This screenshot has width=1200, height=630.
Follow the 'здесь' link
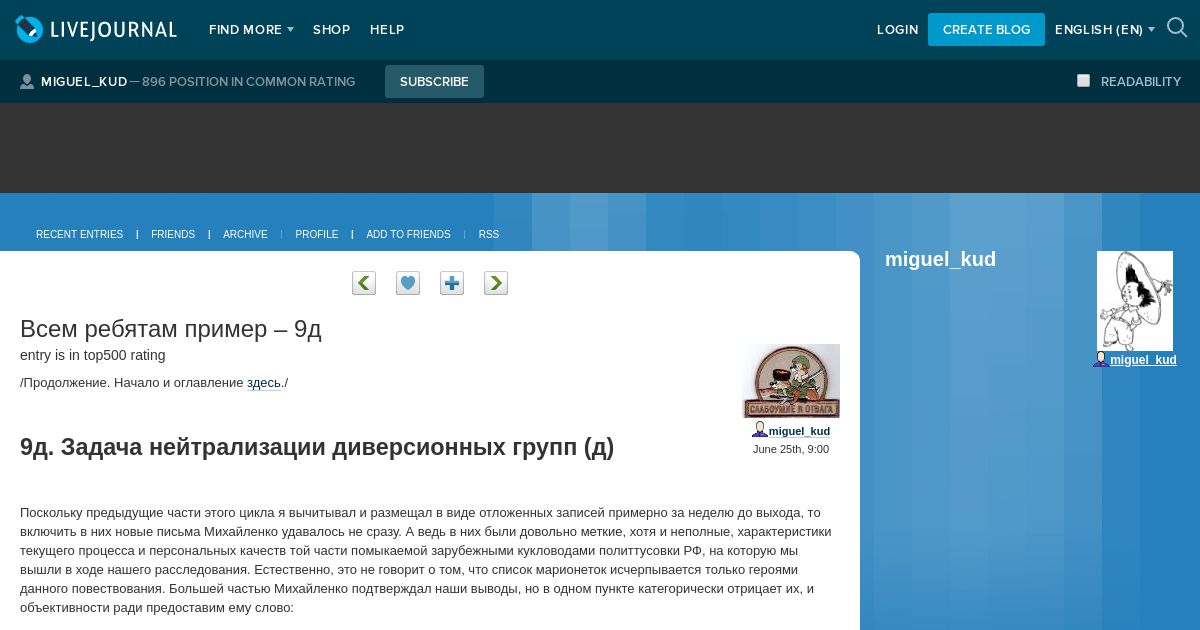point(264,382)
